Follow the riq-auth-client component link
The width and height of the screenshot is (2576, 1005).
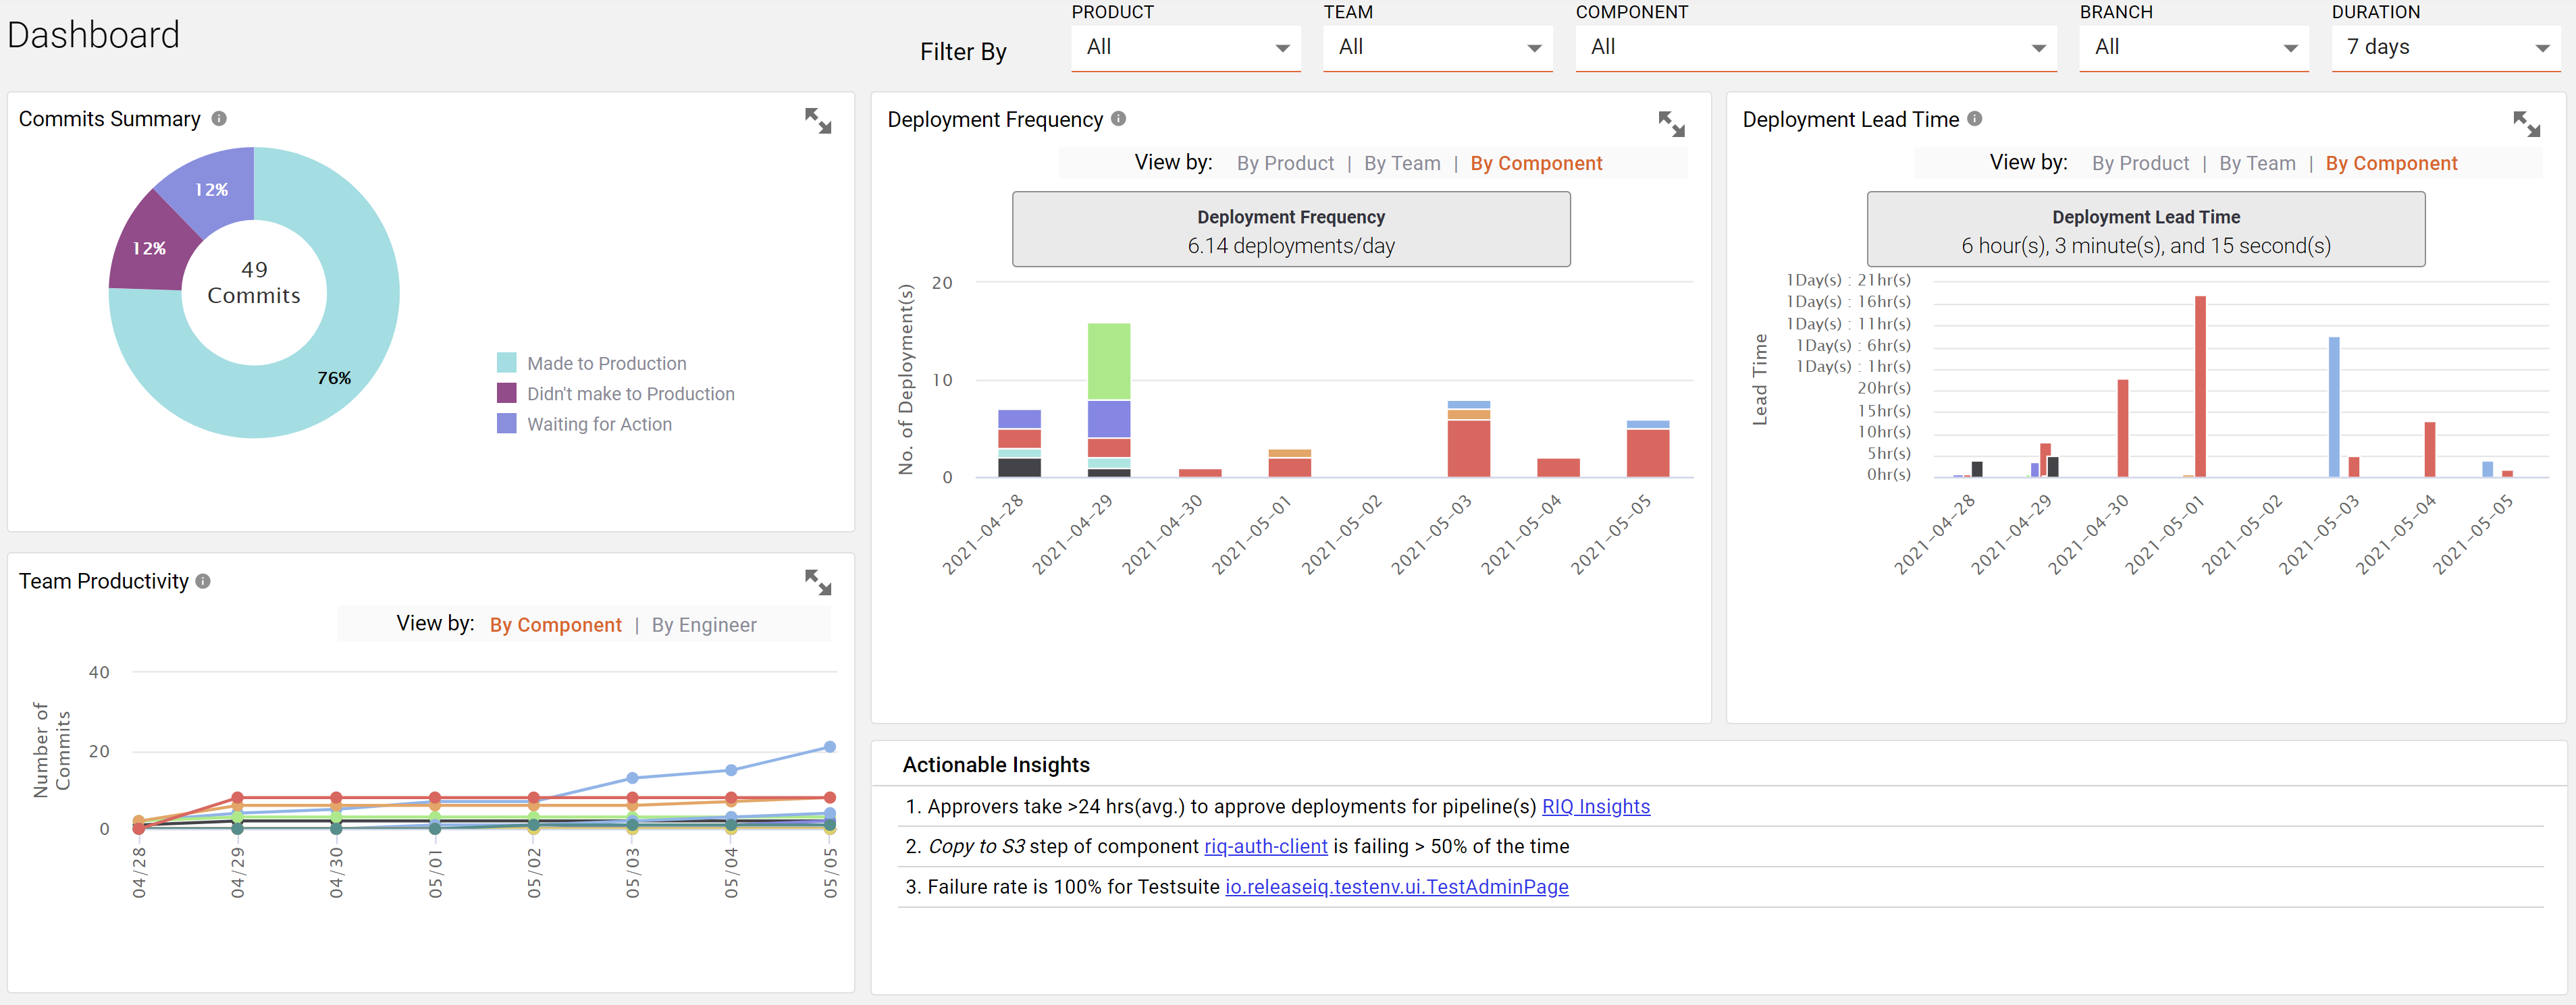[1264, 846]
